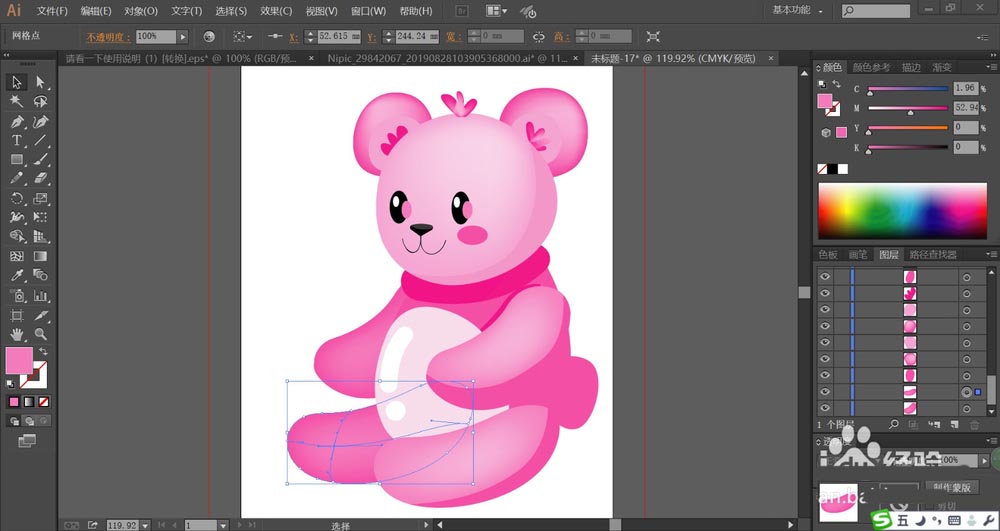Open the arrange documents dropdown in menu bar
Image resolution: width=1000 pixels, height=531 pixels.
click(497, 11)
